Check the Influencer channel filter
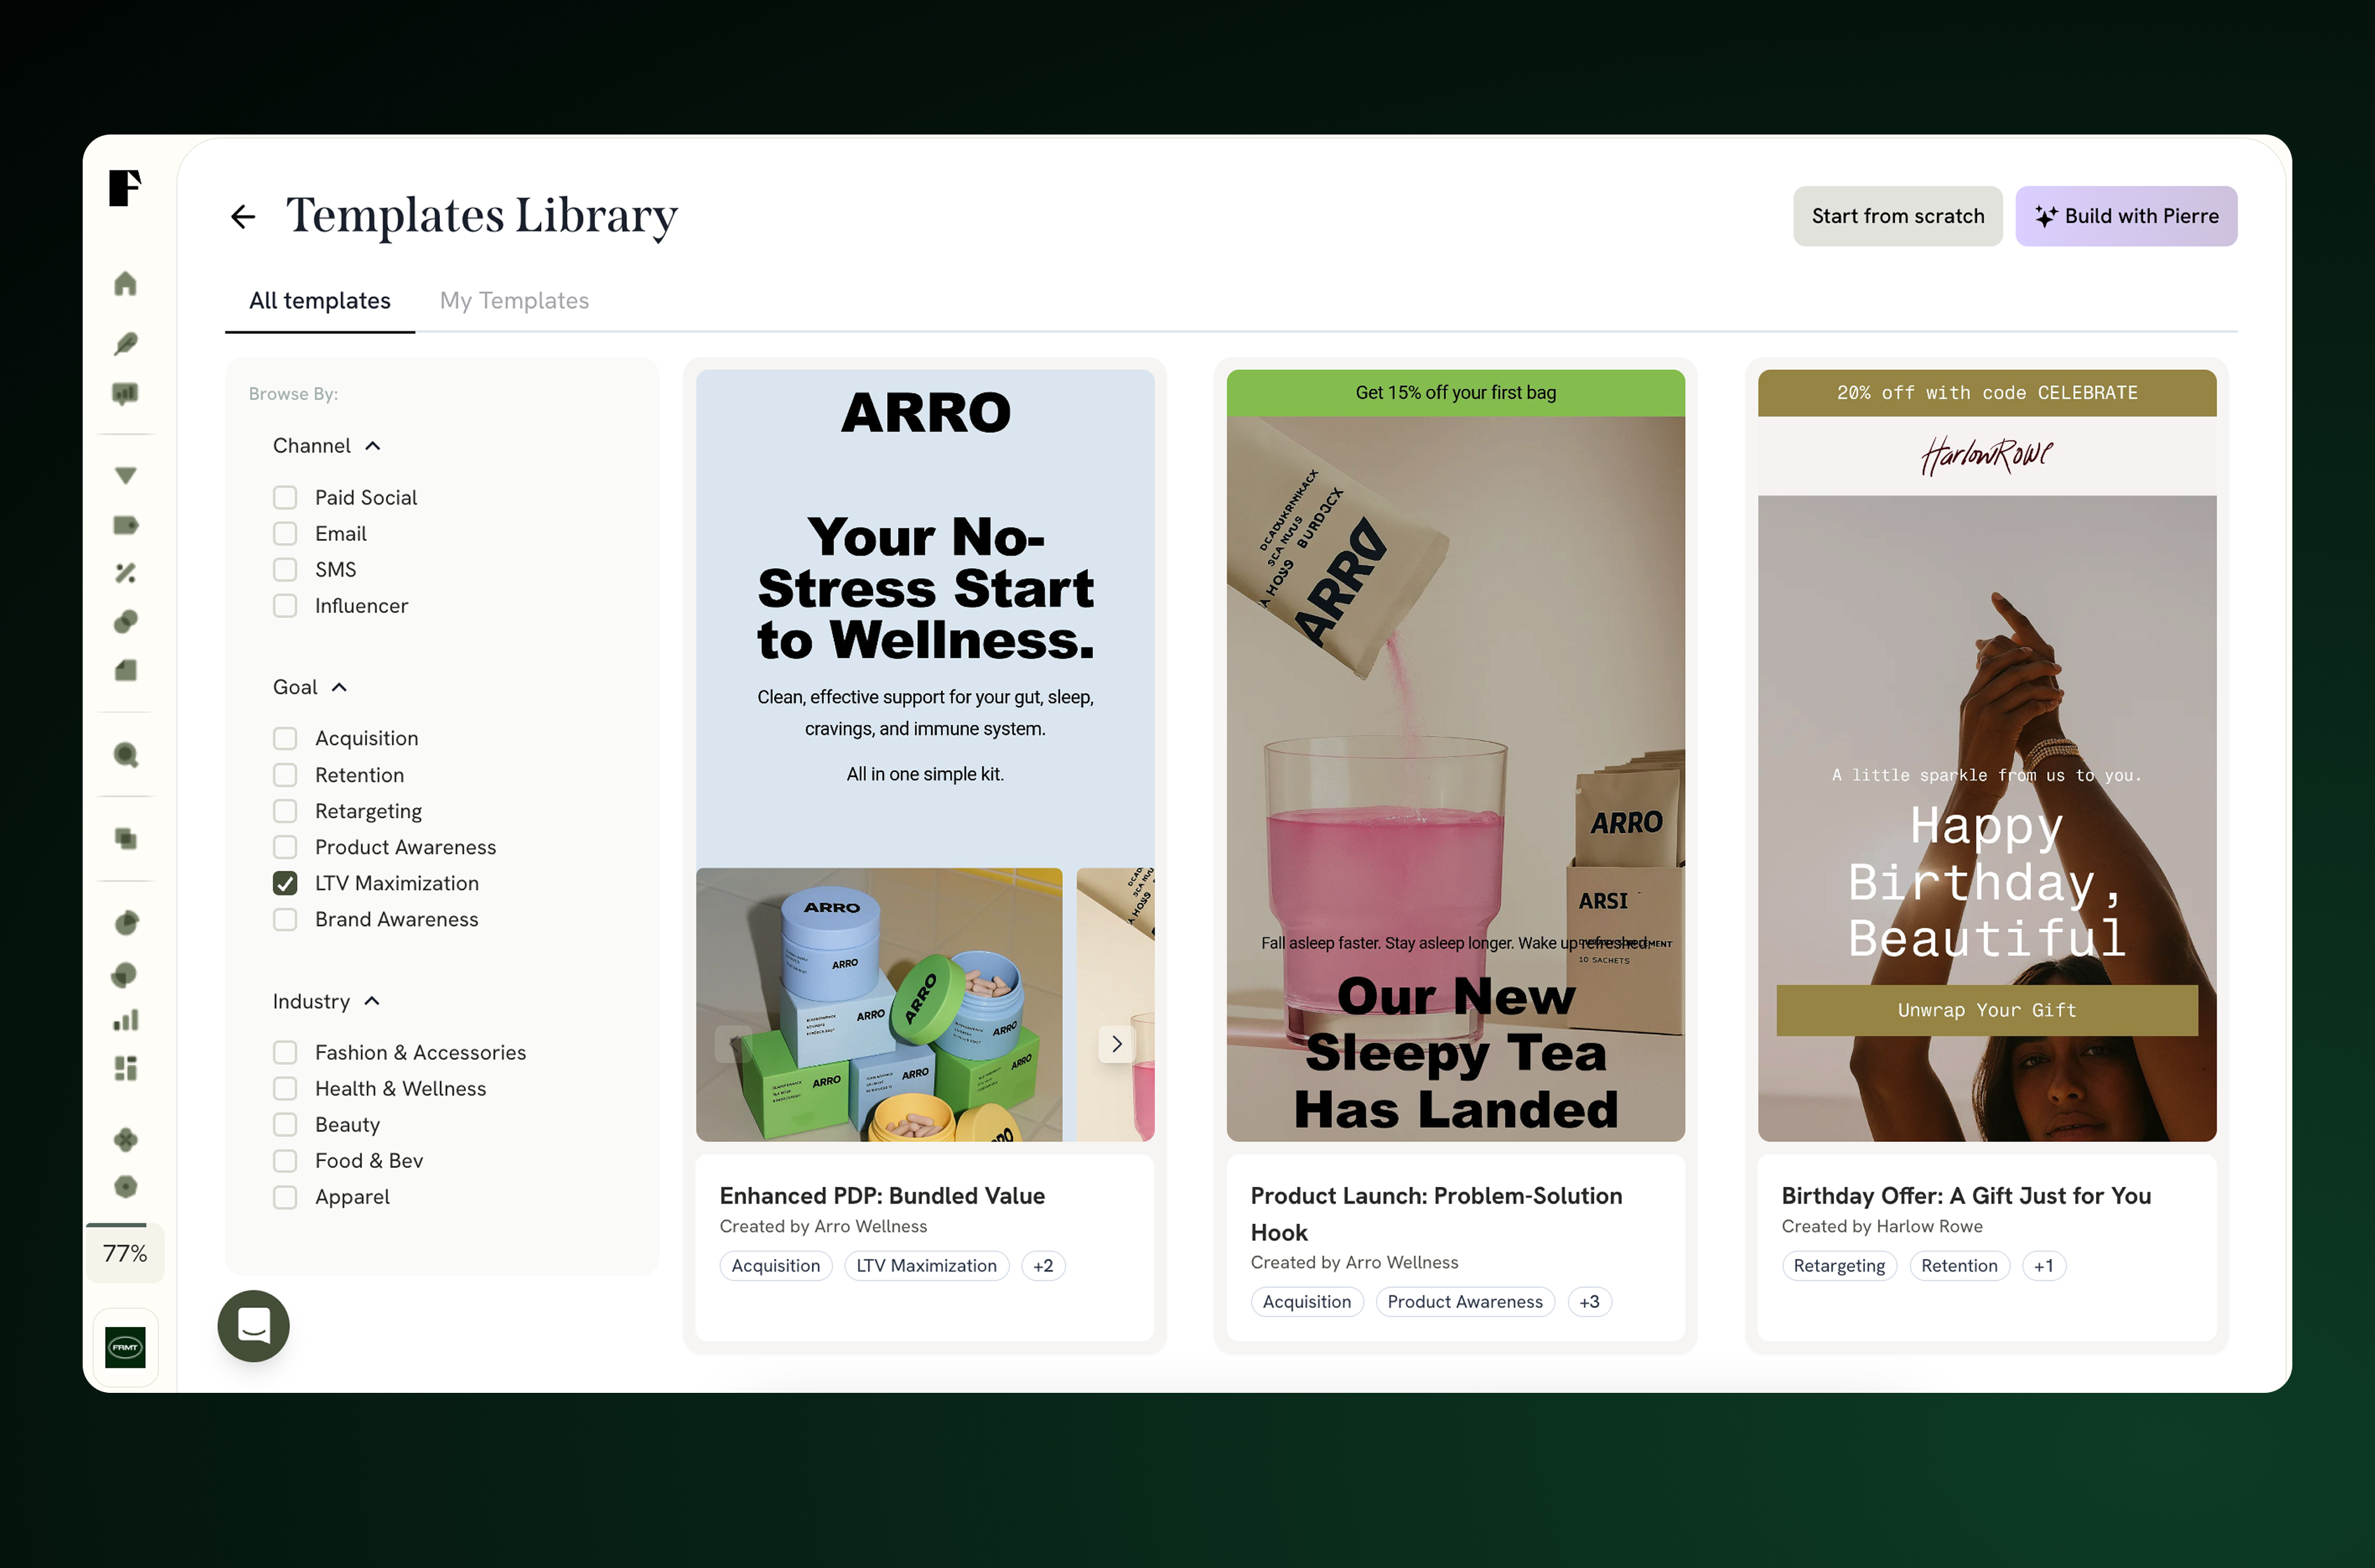Viewport: 2375px width, 1568px height. point(285,605)
